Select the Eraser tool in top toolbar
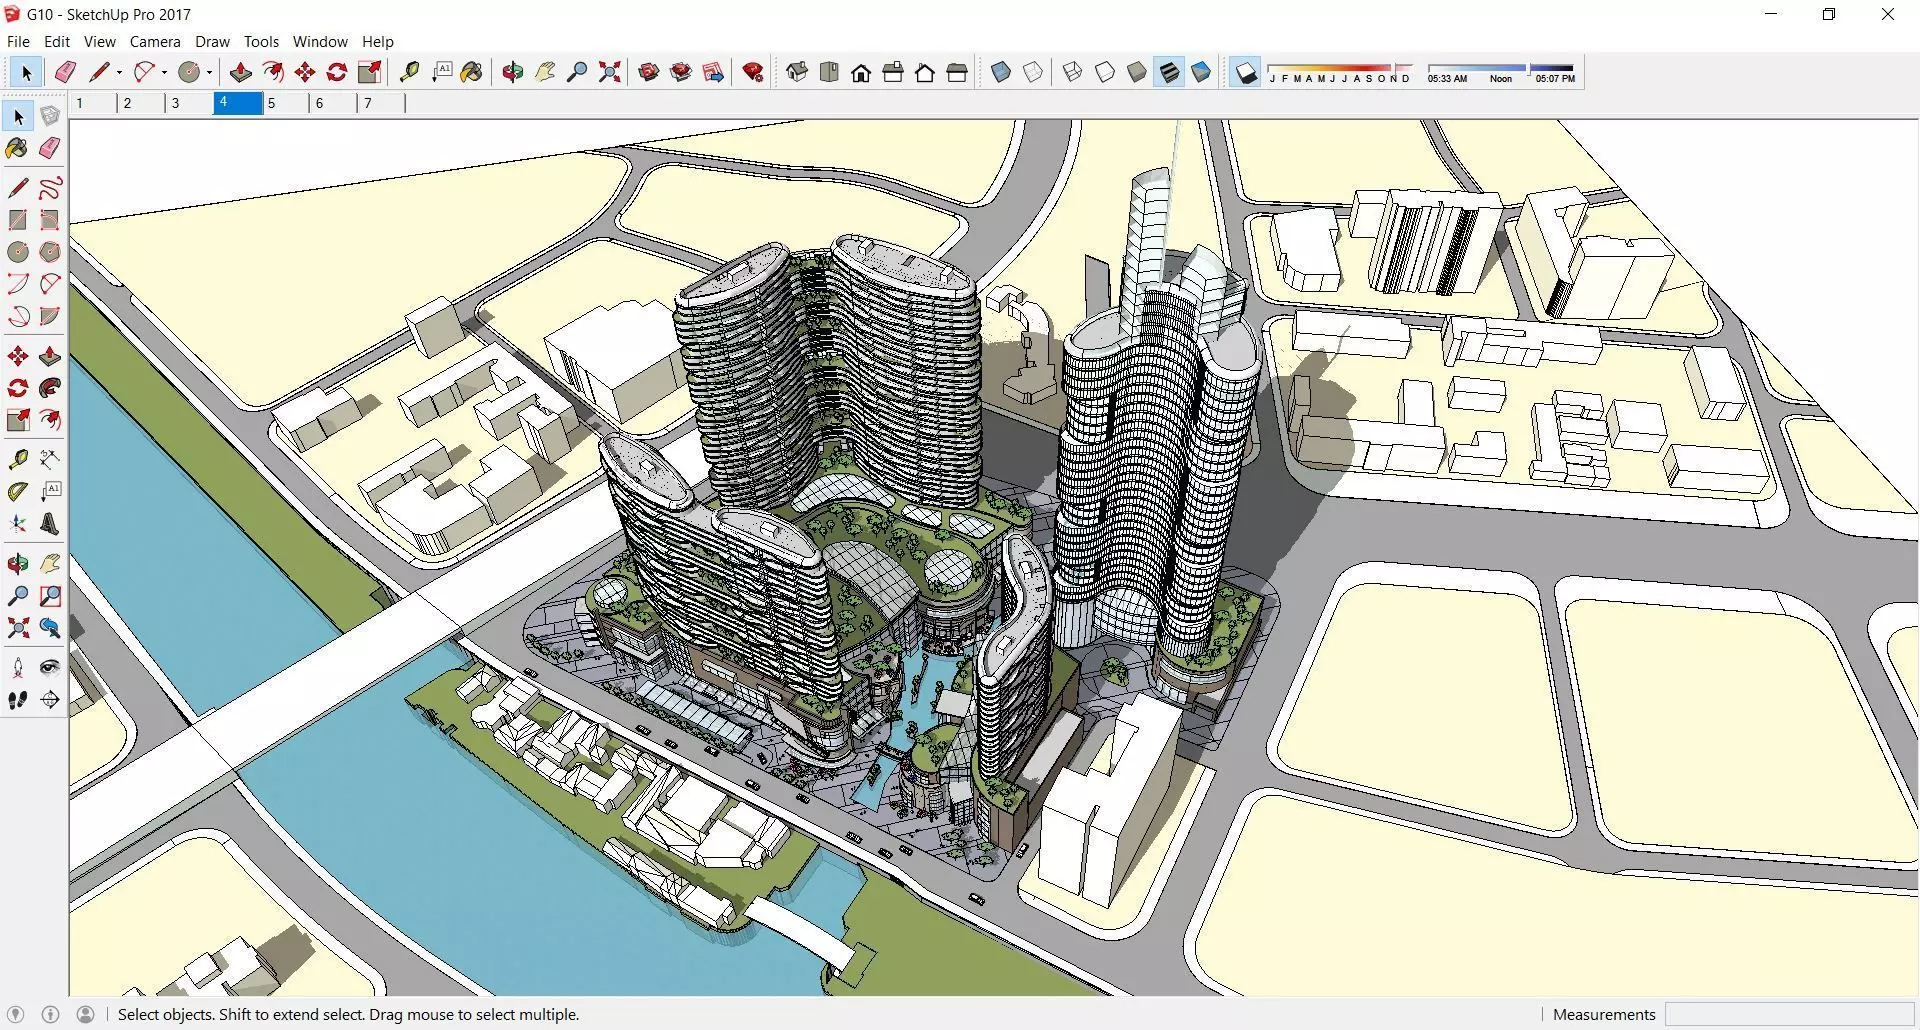The height and width of the screenshot is (1030, 1920). 65,72
